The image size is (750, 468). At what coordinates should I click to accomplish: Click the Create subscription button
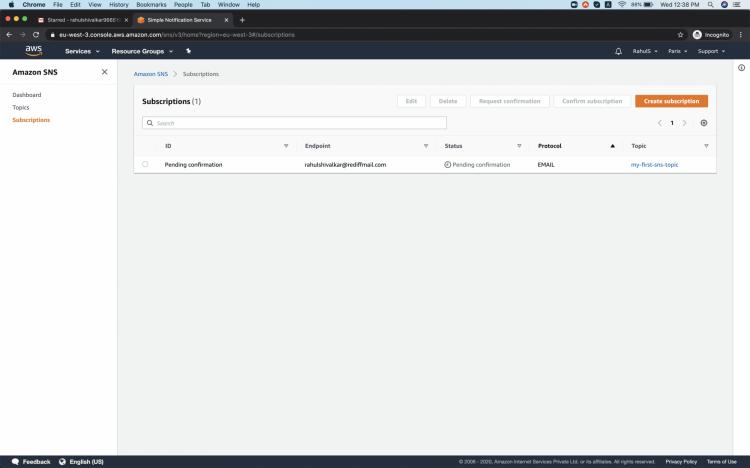coord(671,101)
